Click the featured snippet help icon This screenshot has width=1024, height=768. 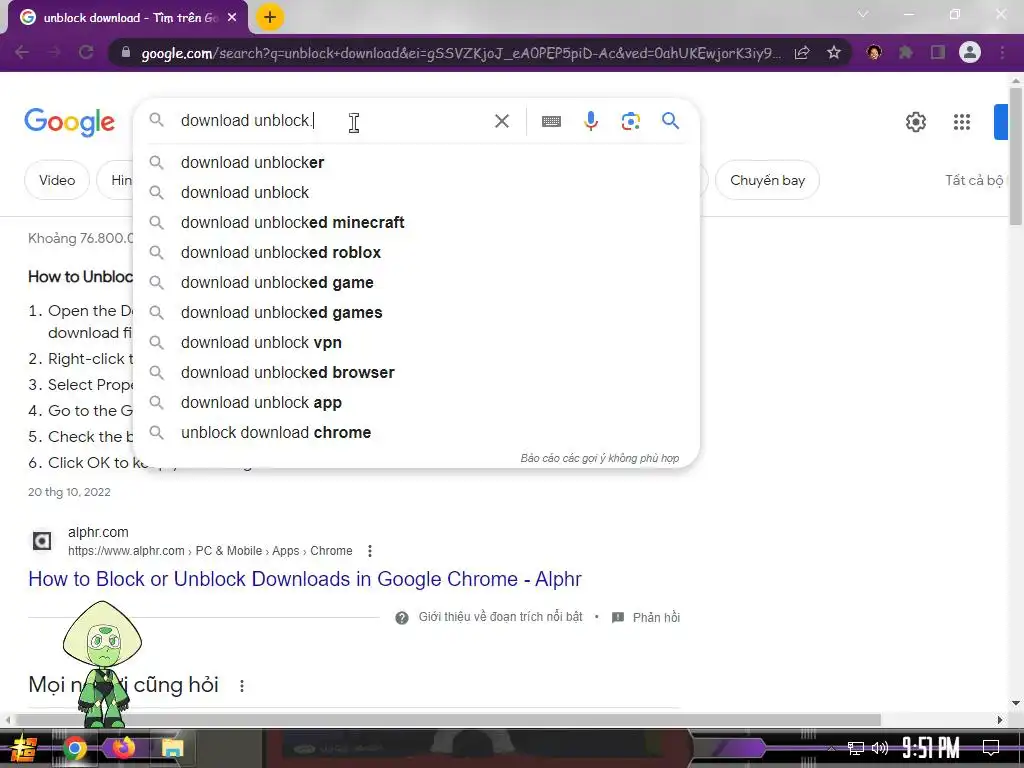pos(402,618)
